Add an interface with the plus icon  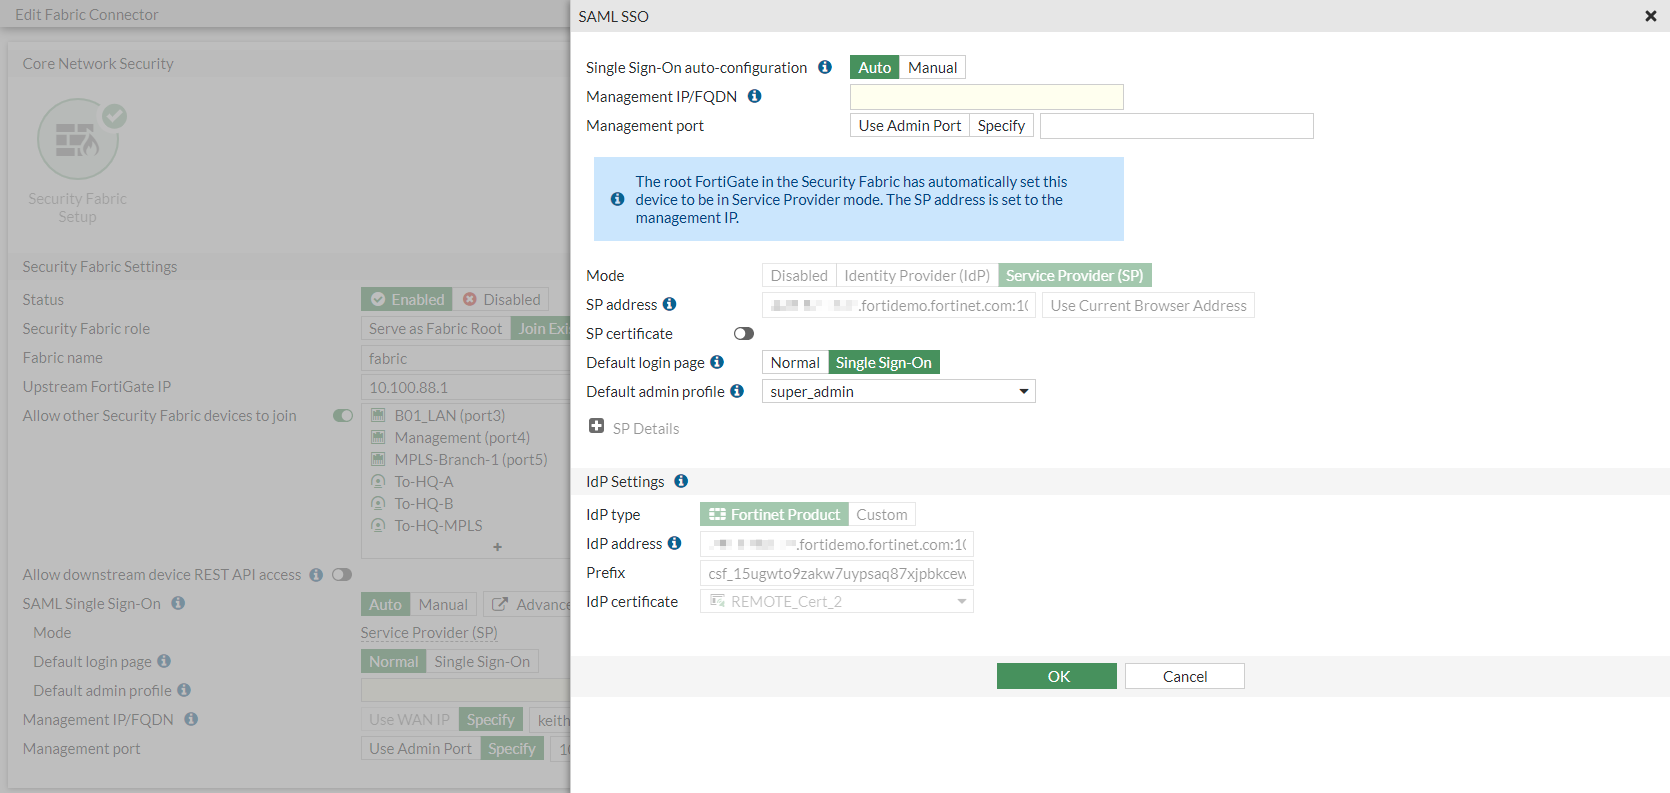(x=497, y=547)
